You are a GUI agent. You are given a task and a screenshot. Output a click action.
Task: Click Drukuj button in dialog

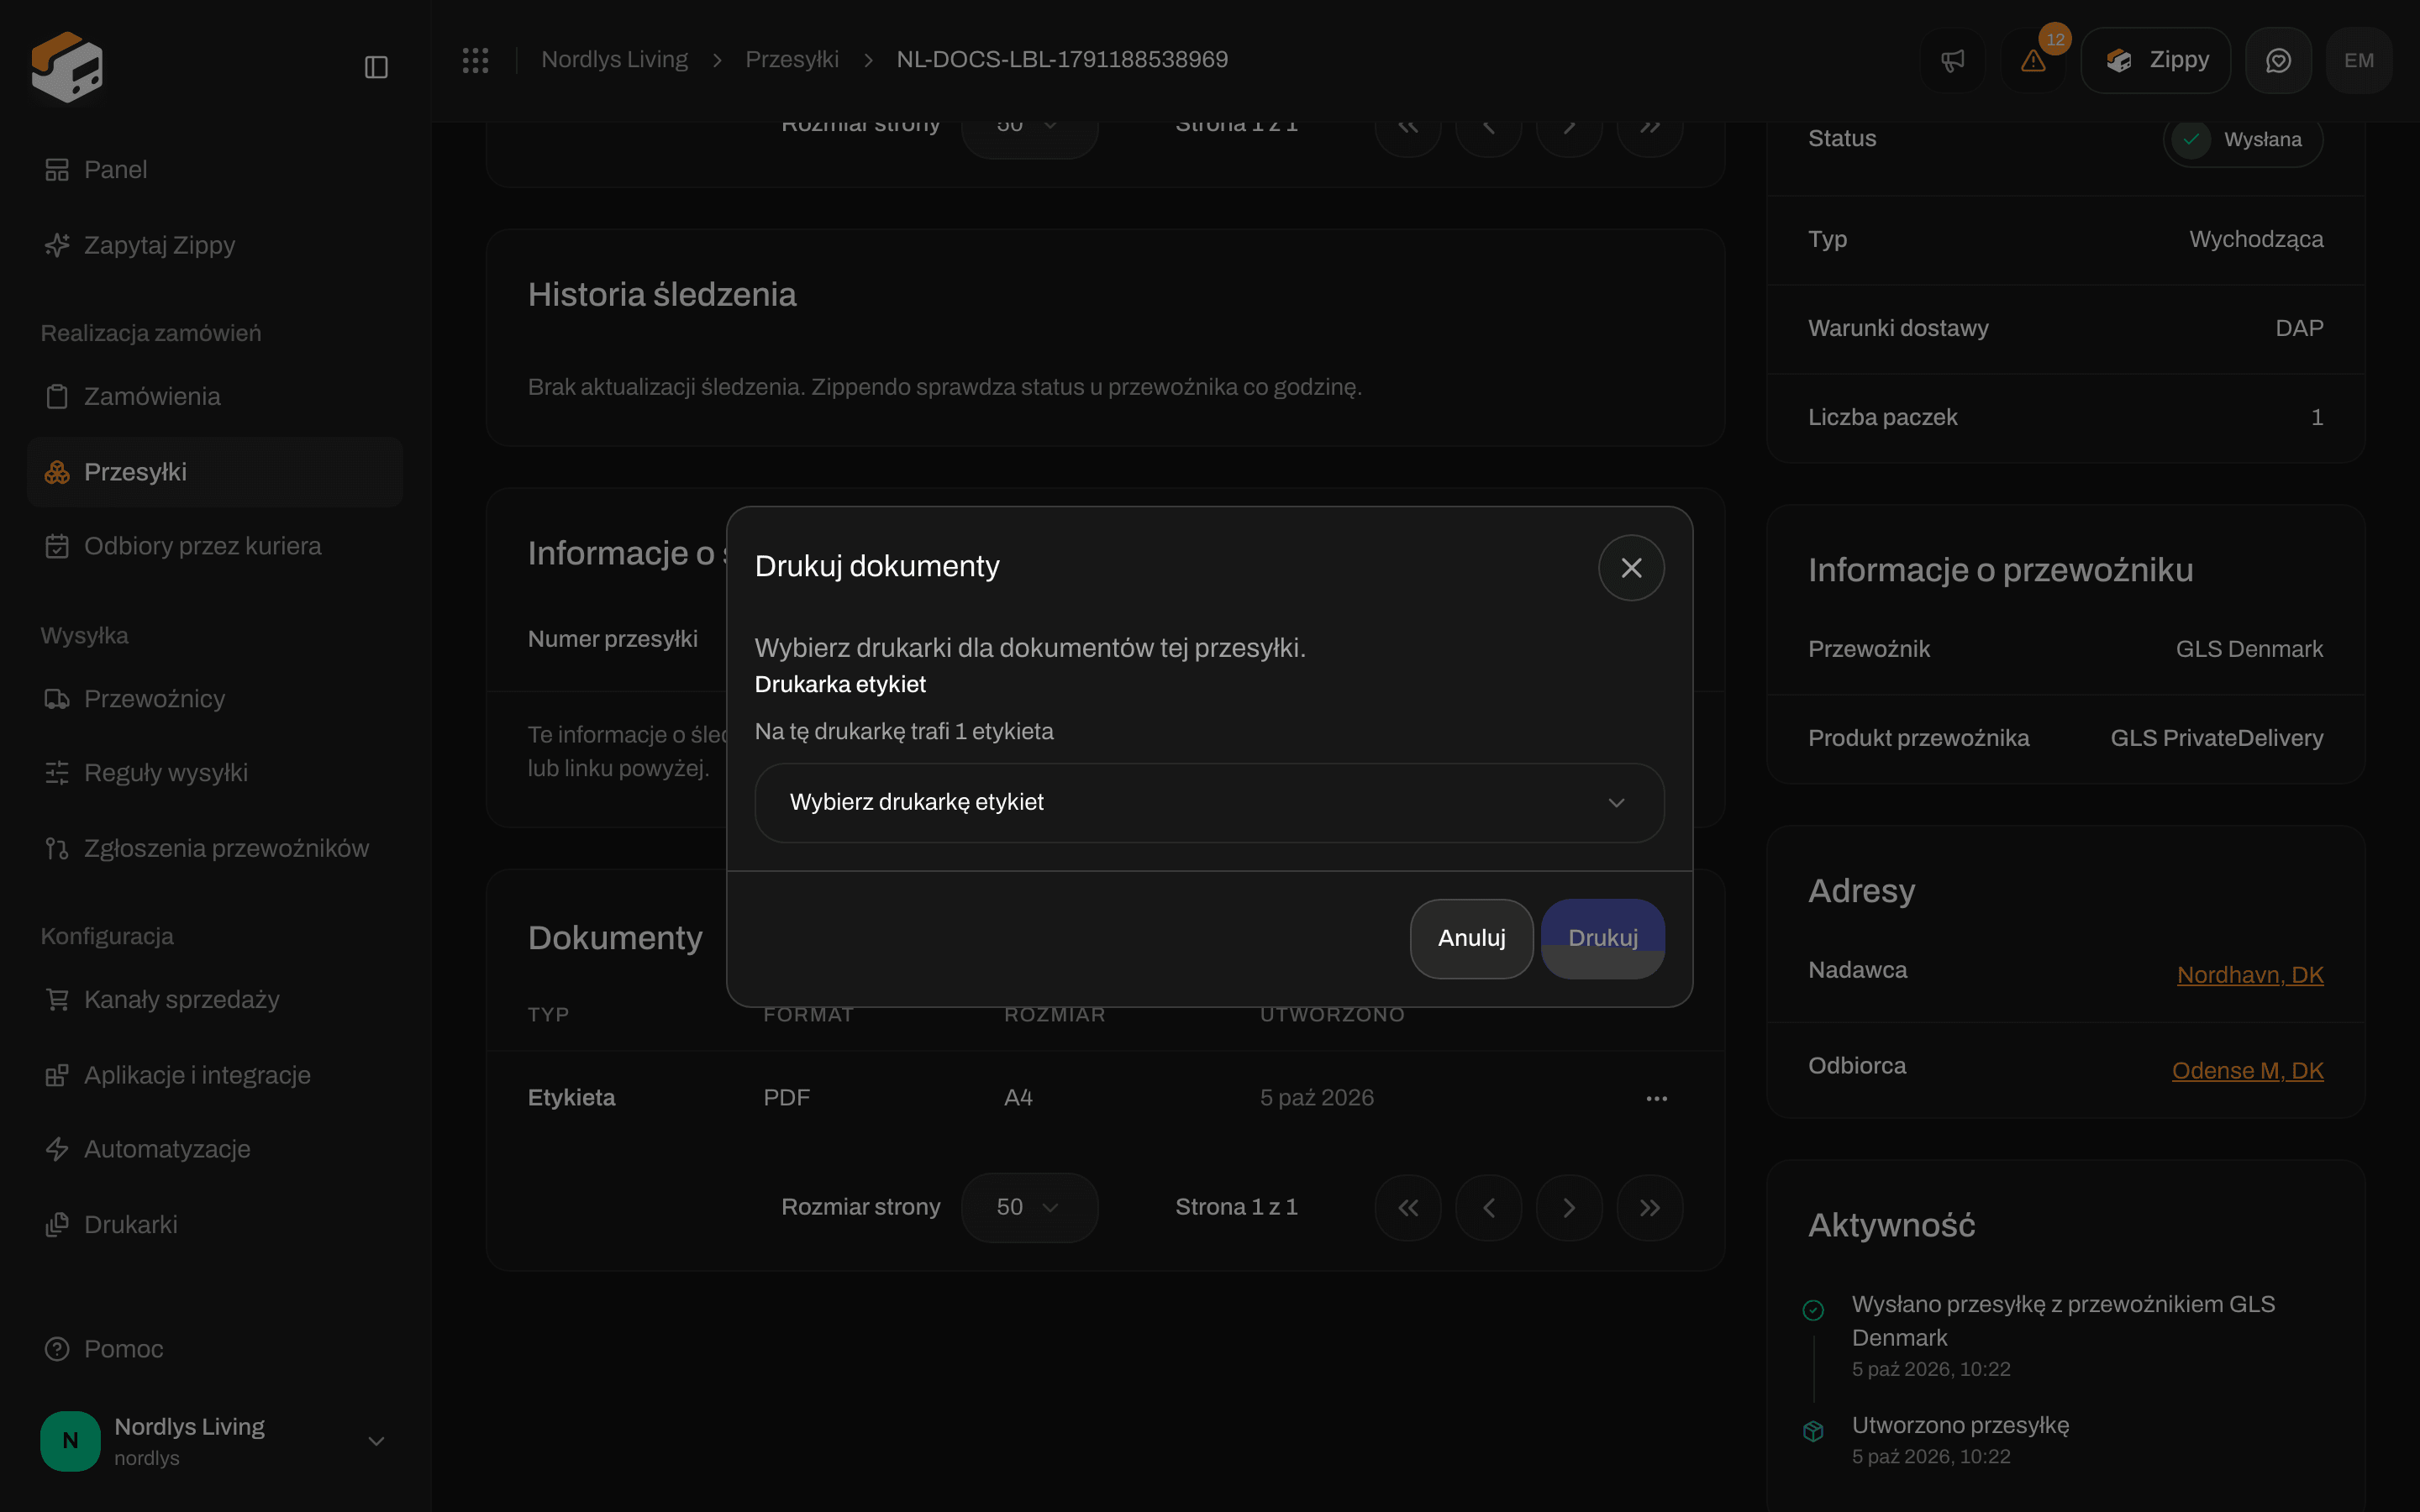[1602, 938]
